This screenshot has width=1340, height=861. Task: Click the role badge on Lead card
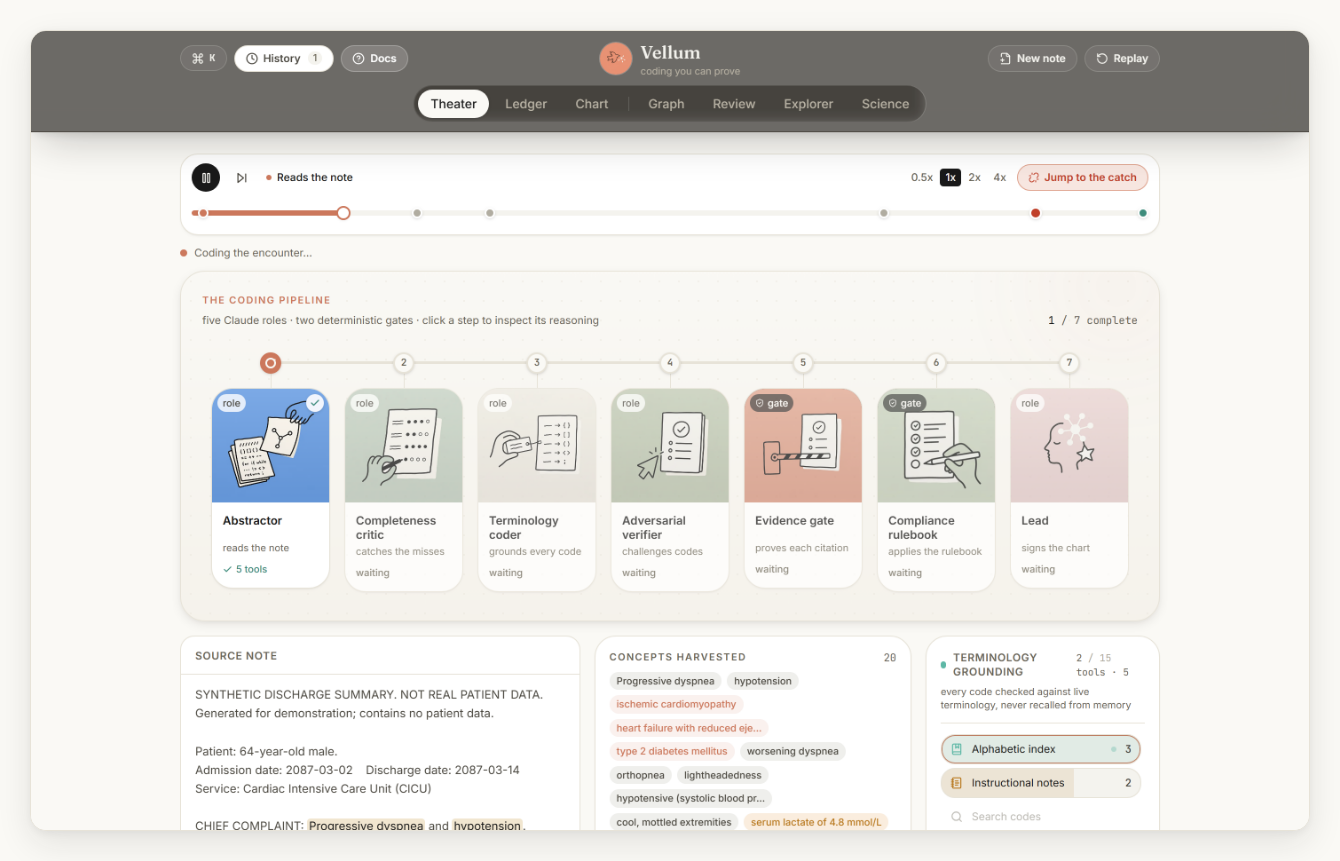pos(1030,403)
